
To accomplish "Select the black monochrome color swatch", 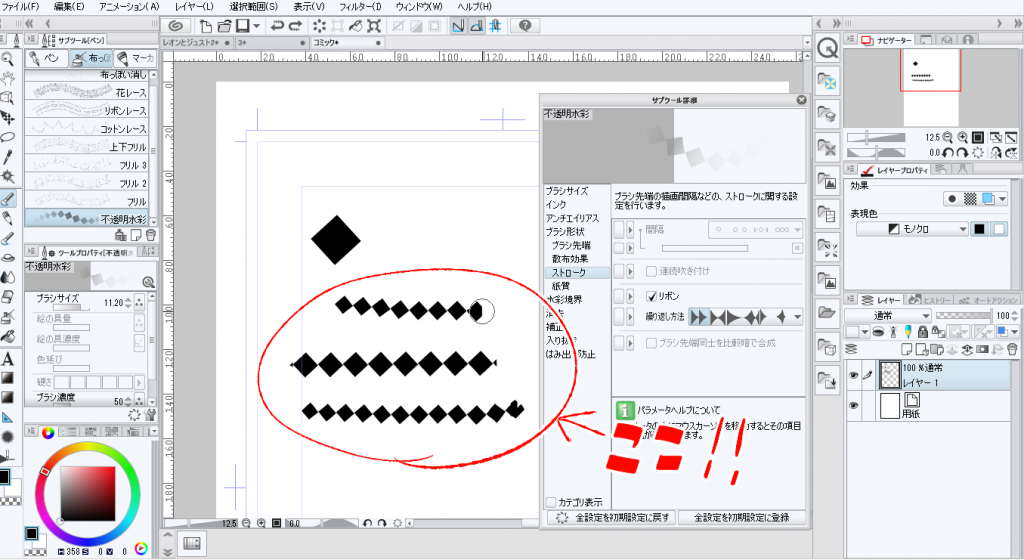I will pyautogui.click(x=979, y=229).
